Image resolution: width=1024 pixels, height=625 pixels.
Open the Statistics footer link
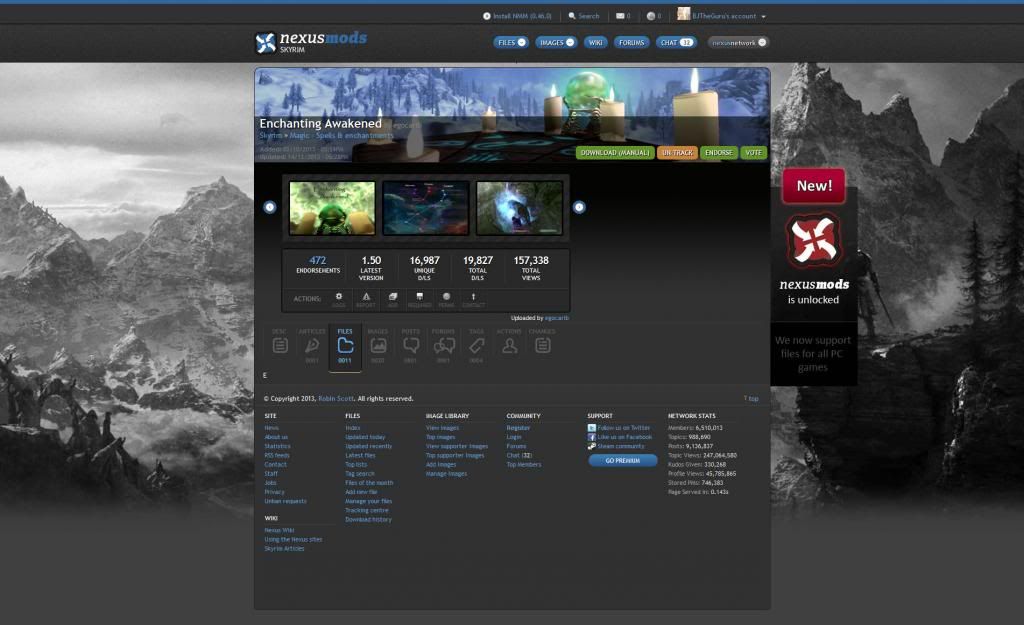click(278, 446)
